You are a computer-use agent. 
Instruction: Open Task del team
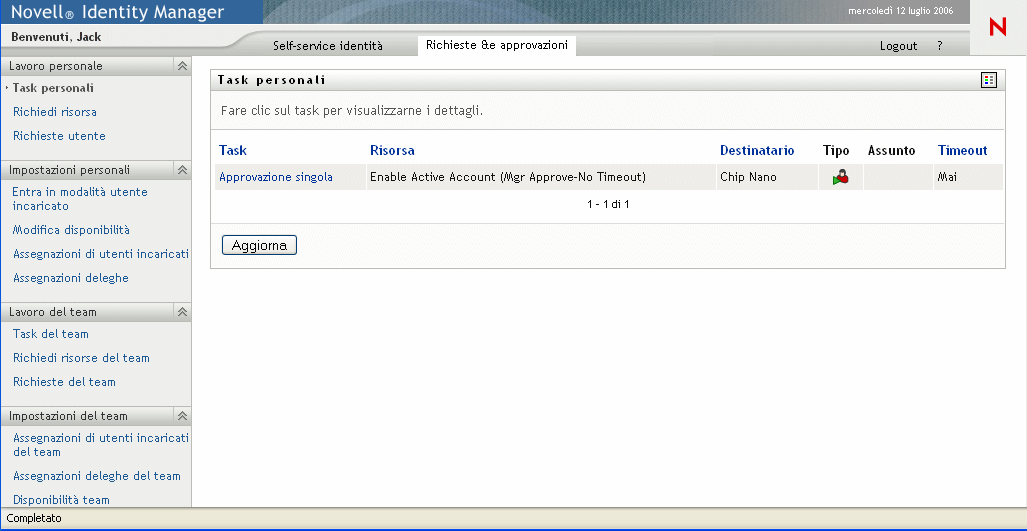point(50,334)
